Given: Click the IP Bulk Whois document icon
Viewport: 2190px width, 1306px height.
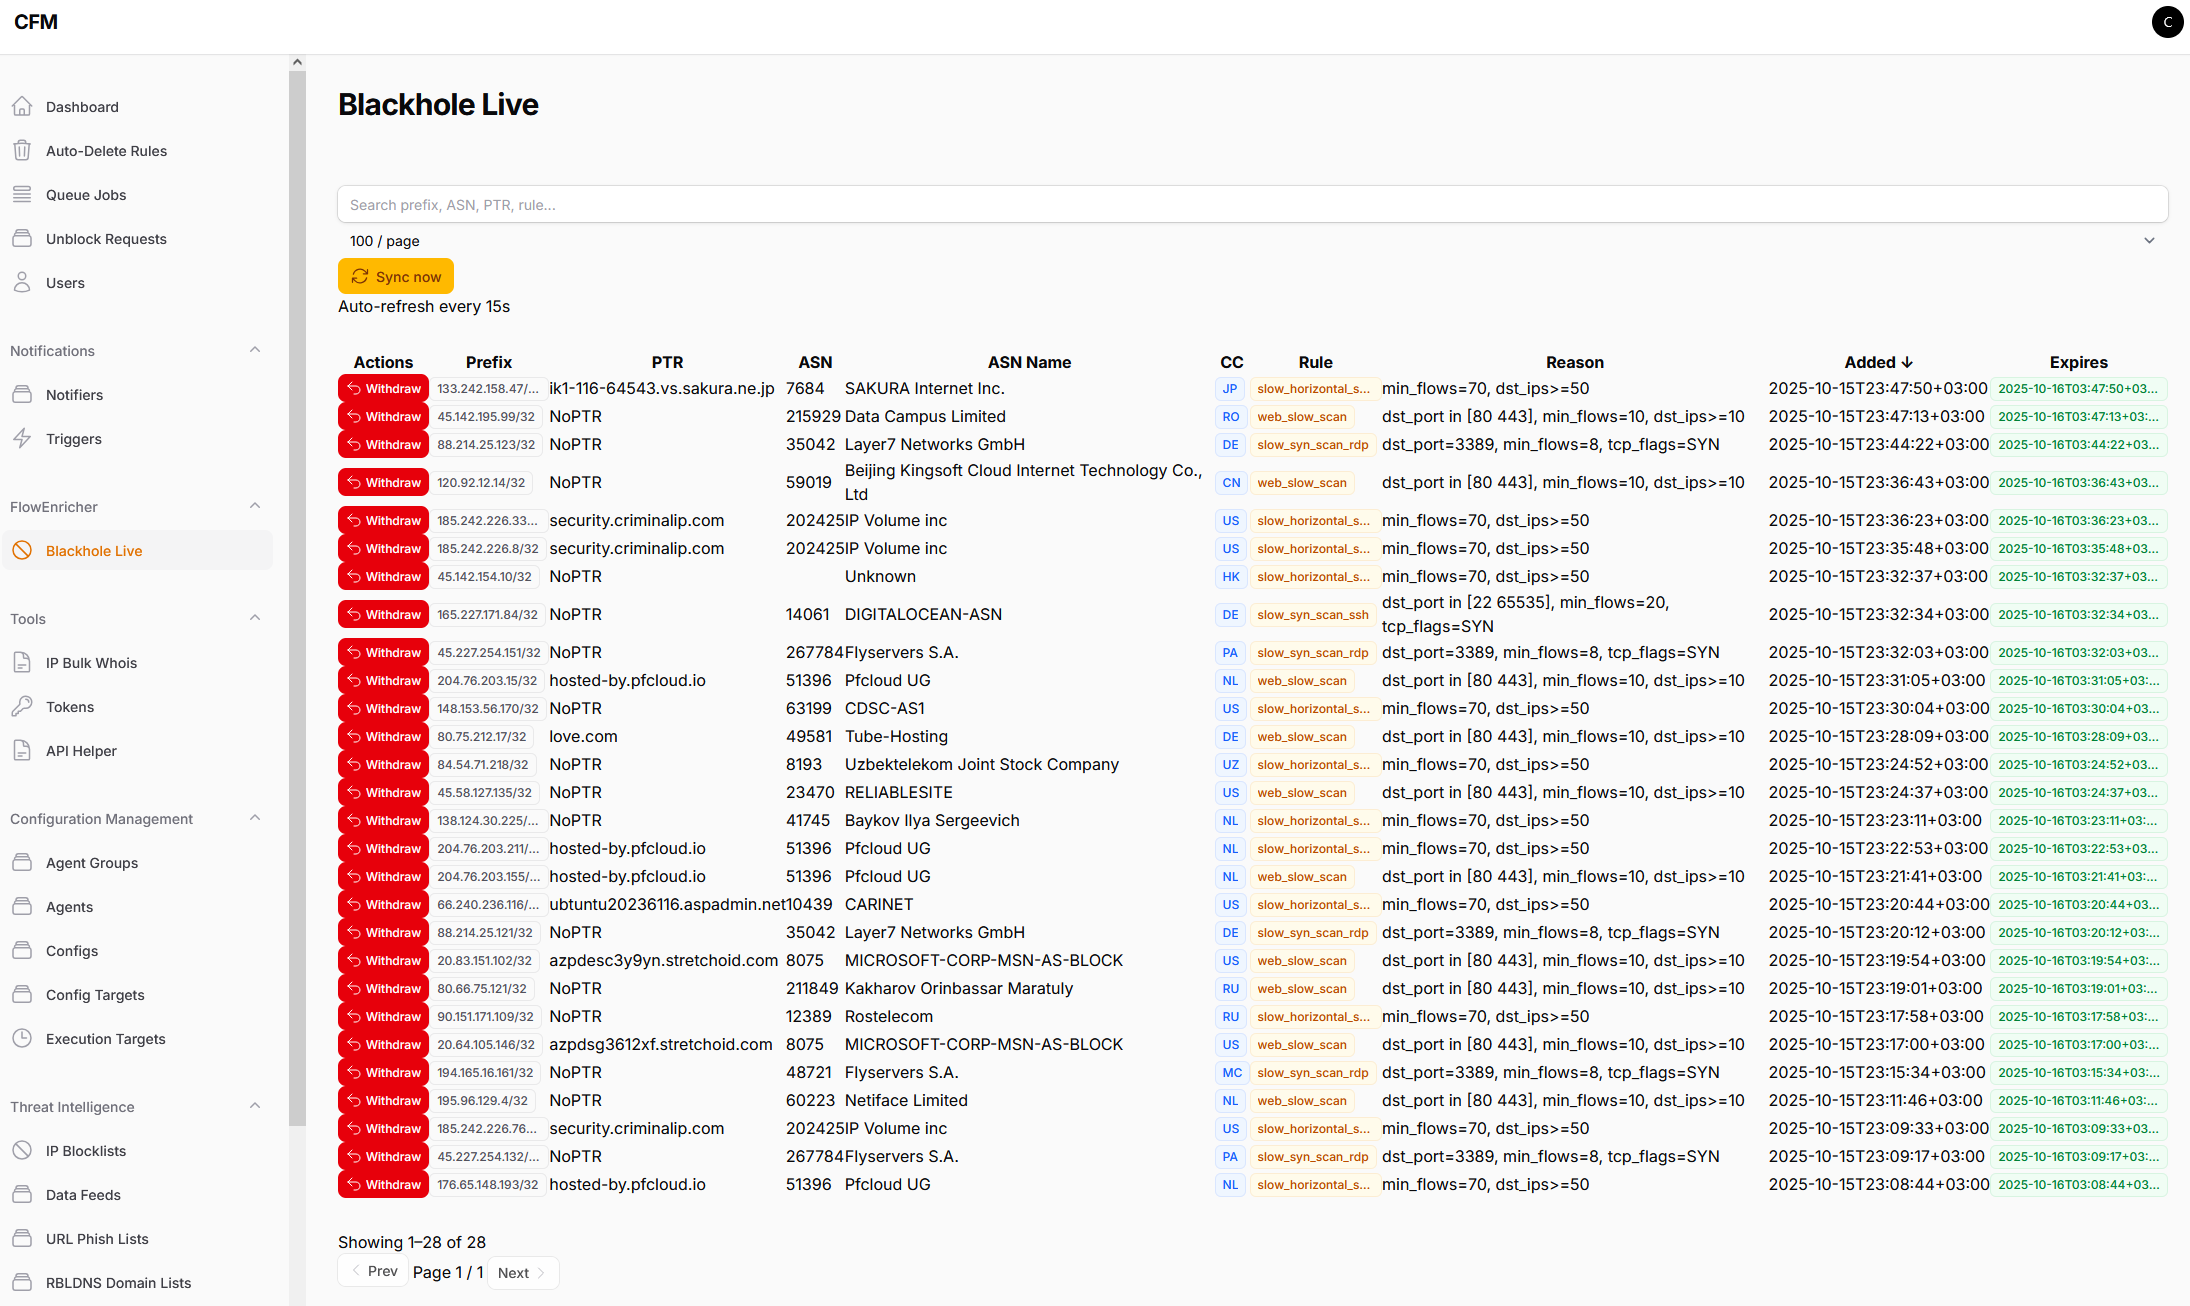Looking at the screenshot, I should pos(22,663).
